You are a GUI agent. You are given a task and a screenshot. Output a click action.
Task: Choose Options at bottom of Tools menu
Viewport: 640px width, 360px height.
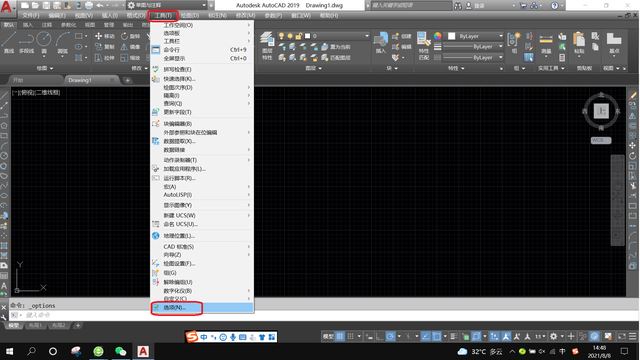tap(202, 307)
